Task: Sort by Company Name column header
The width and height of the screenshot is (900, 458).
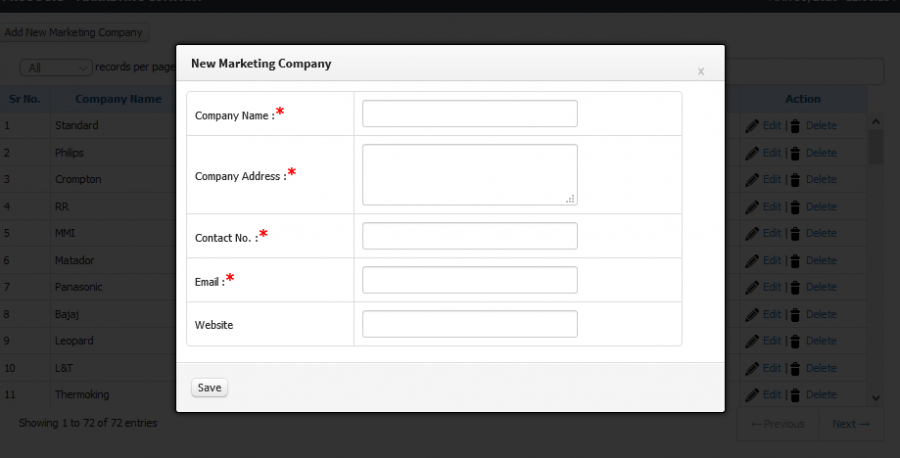Action: click(118, 99)
